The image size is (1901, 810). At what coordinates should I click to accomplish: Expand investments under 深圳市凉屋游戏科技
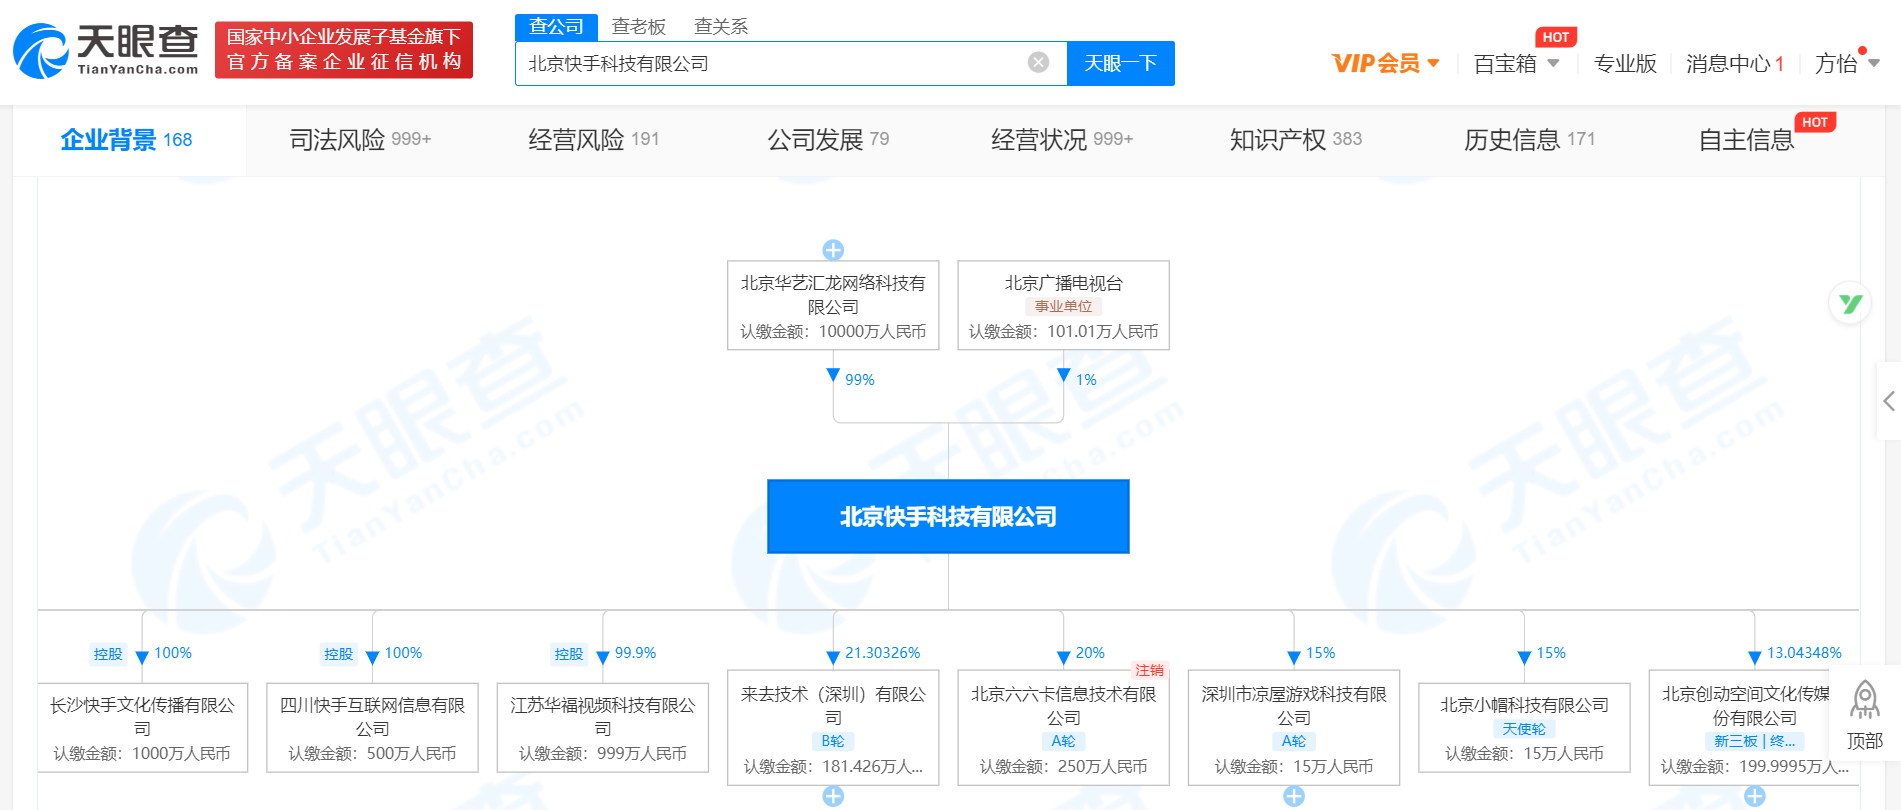(1294, 796)
